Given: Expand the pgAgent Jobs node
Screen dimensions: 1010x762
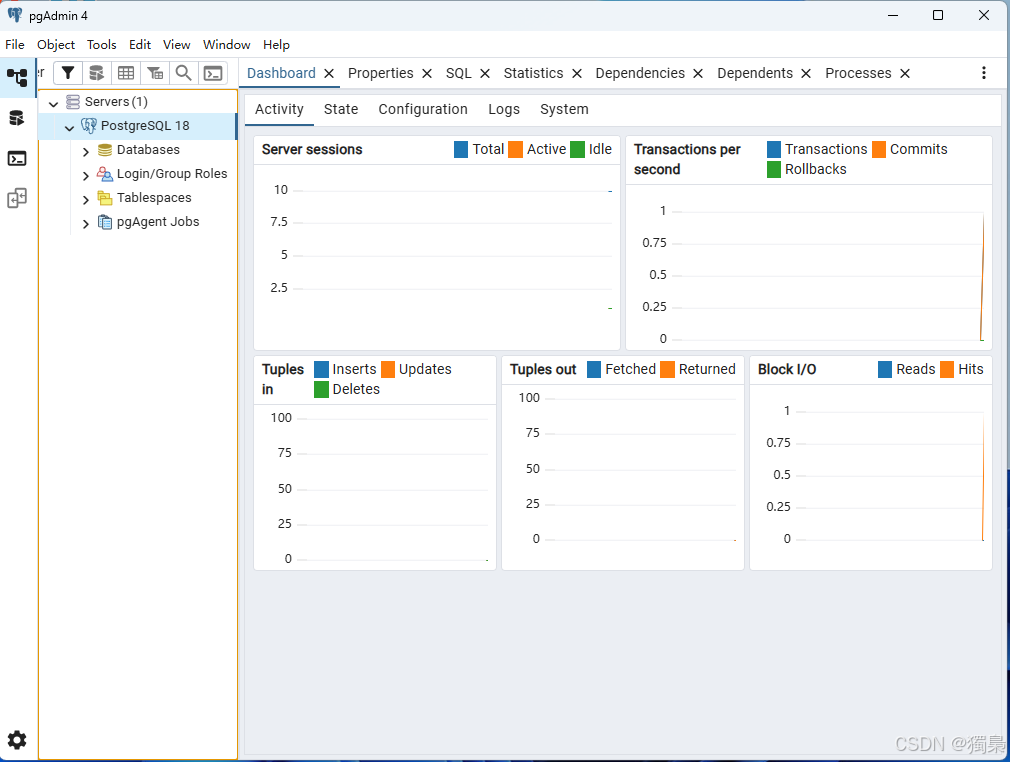Looking at the screenshot, I should coord(86,224).
